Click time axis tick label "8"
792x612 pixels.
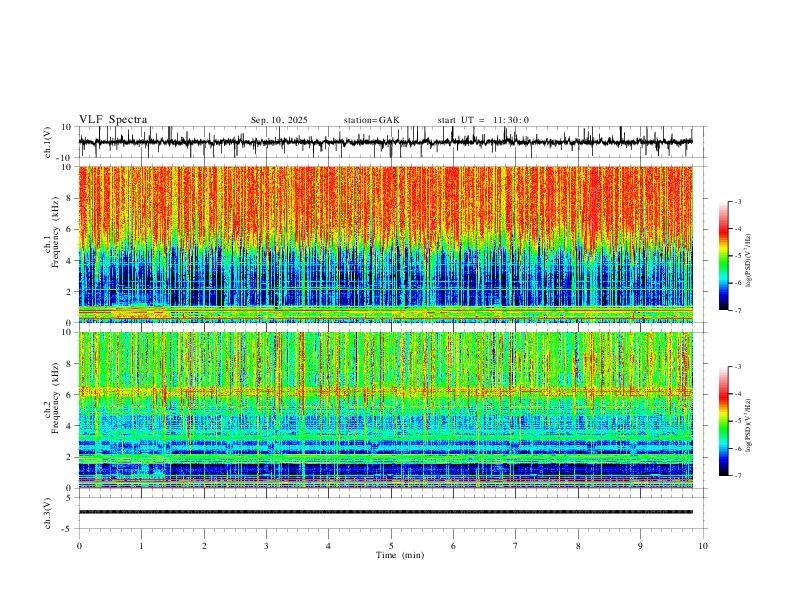click(x=578, y=546)
